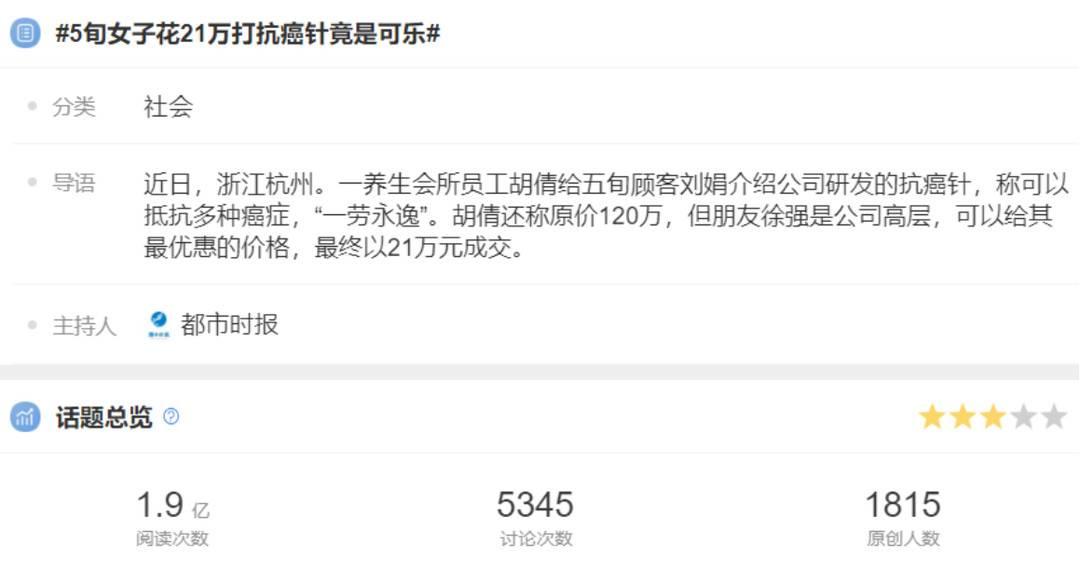Click the topic document icon beside the hashtag title
The height and width of the screenshot is (571, 1080).
pyautogui.click(x=25, y=33)
